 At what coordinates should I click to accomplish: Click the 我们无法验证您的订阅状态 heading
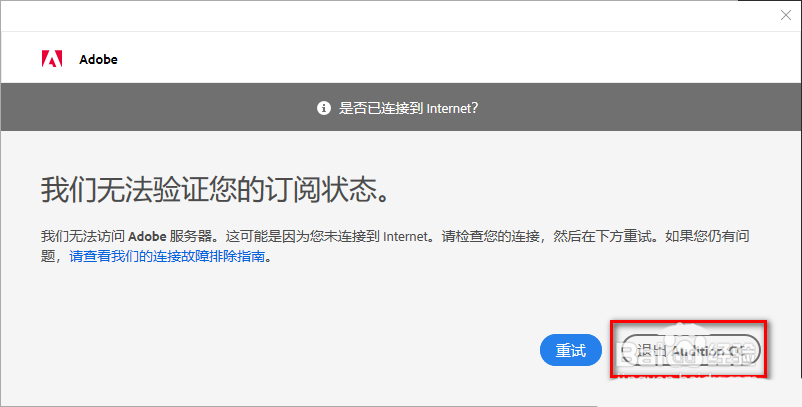(216, 190)
